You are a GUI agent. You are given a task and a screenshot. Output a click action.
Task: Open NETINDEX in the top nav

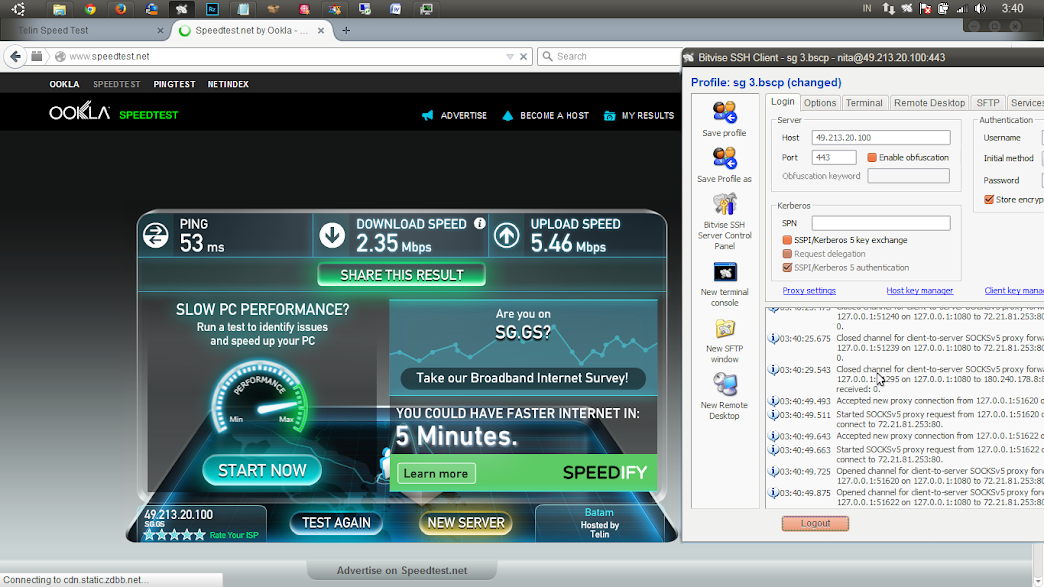tap(228, 85)
